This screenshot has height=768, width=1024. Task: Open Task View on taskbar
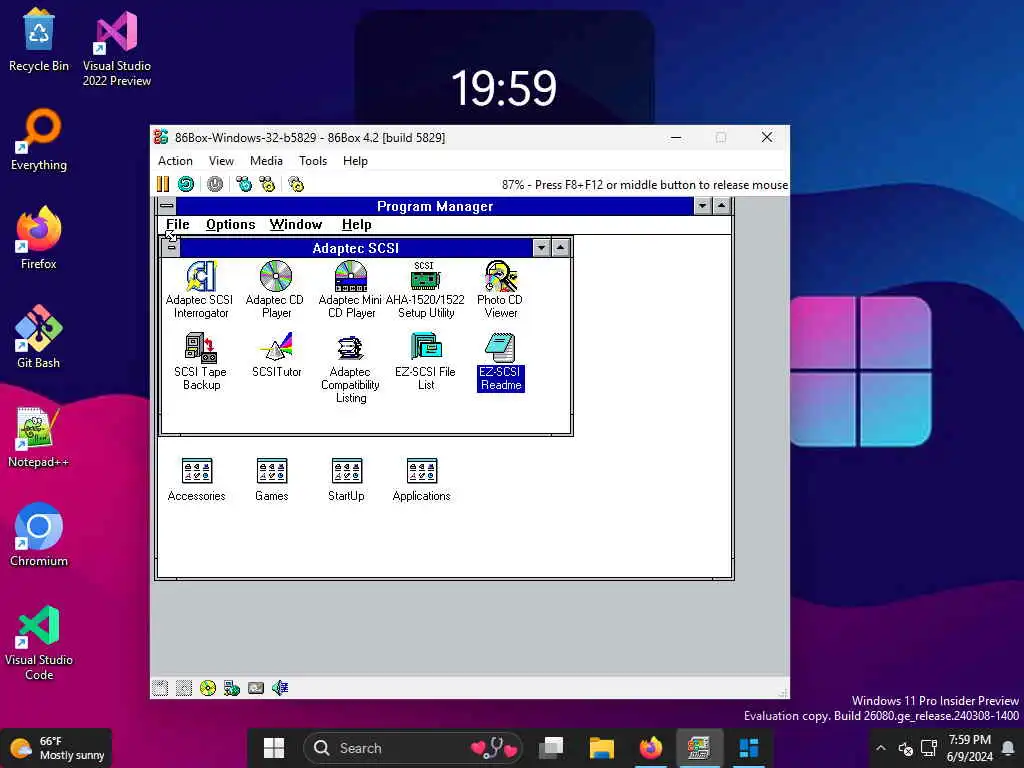pyautogui.click(x=551, y=748)
